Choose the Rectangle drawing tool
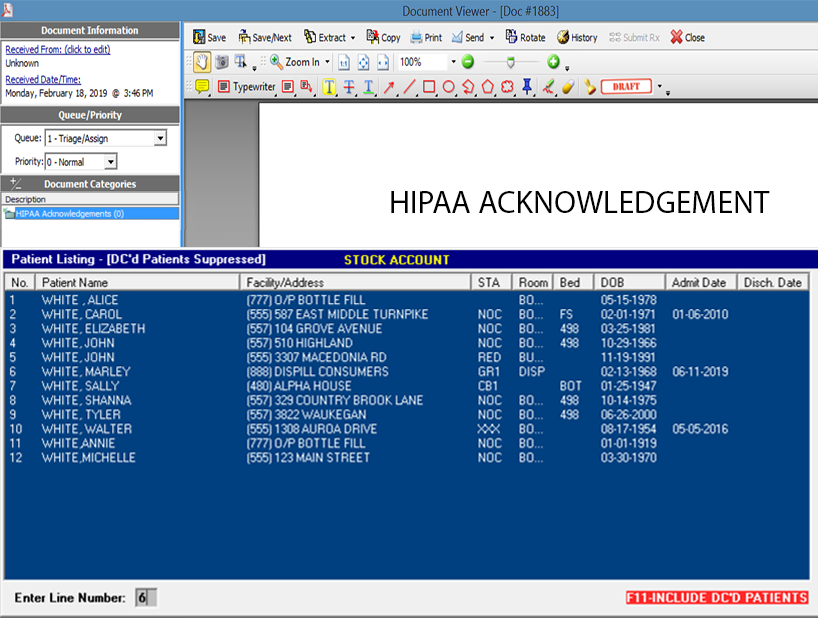818x618 pixels. coord(429,87)
